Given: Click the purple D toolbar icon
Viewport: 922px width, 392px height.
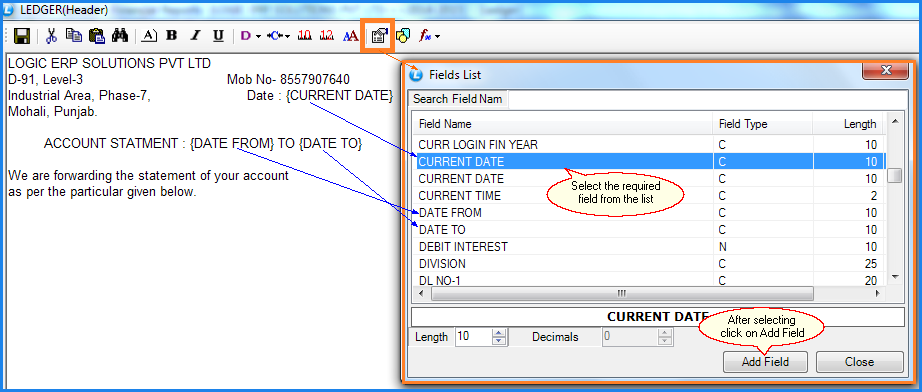Looking at the screenshot, I should click(246, 36).
